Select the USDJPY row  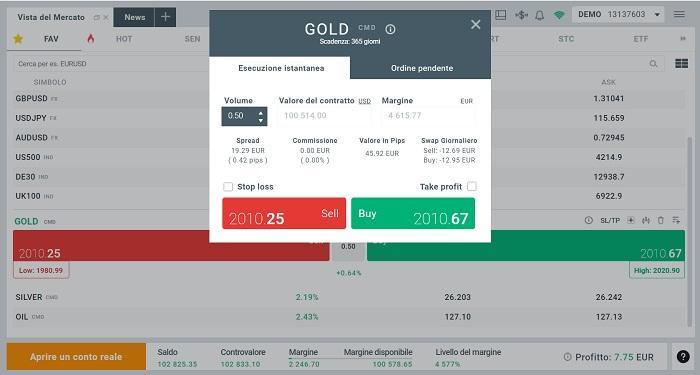point(349,118)
